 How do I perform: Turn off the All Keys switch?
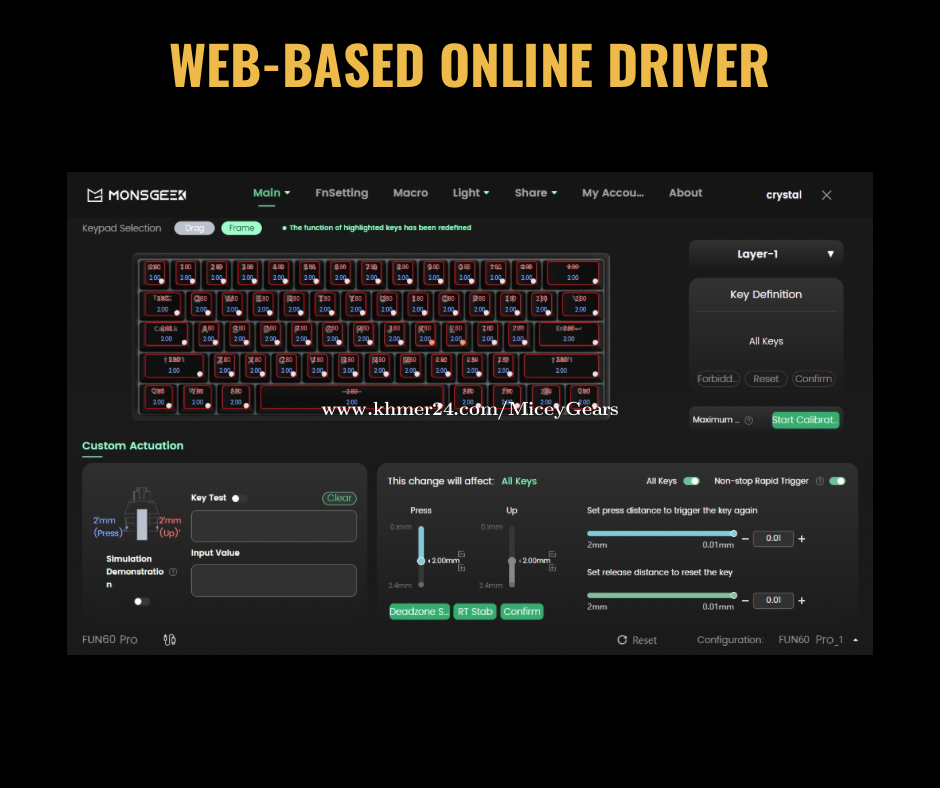point(691,481)
